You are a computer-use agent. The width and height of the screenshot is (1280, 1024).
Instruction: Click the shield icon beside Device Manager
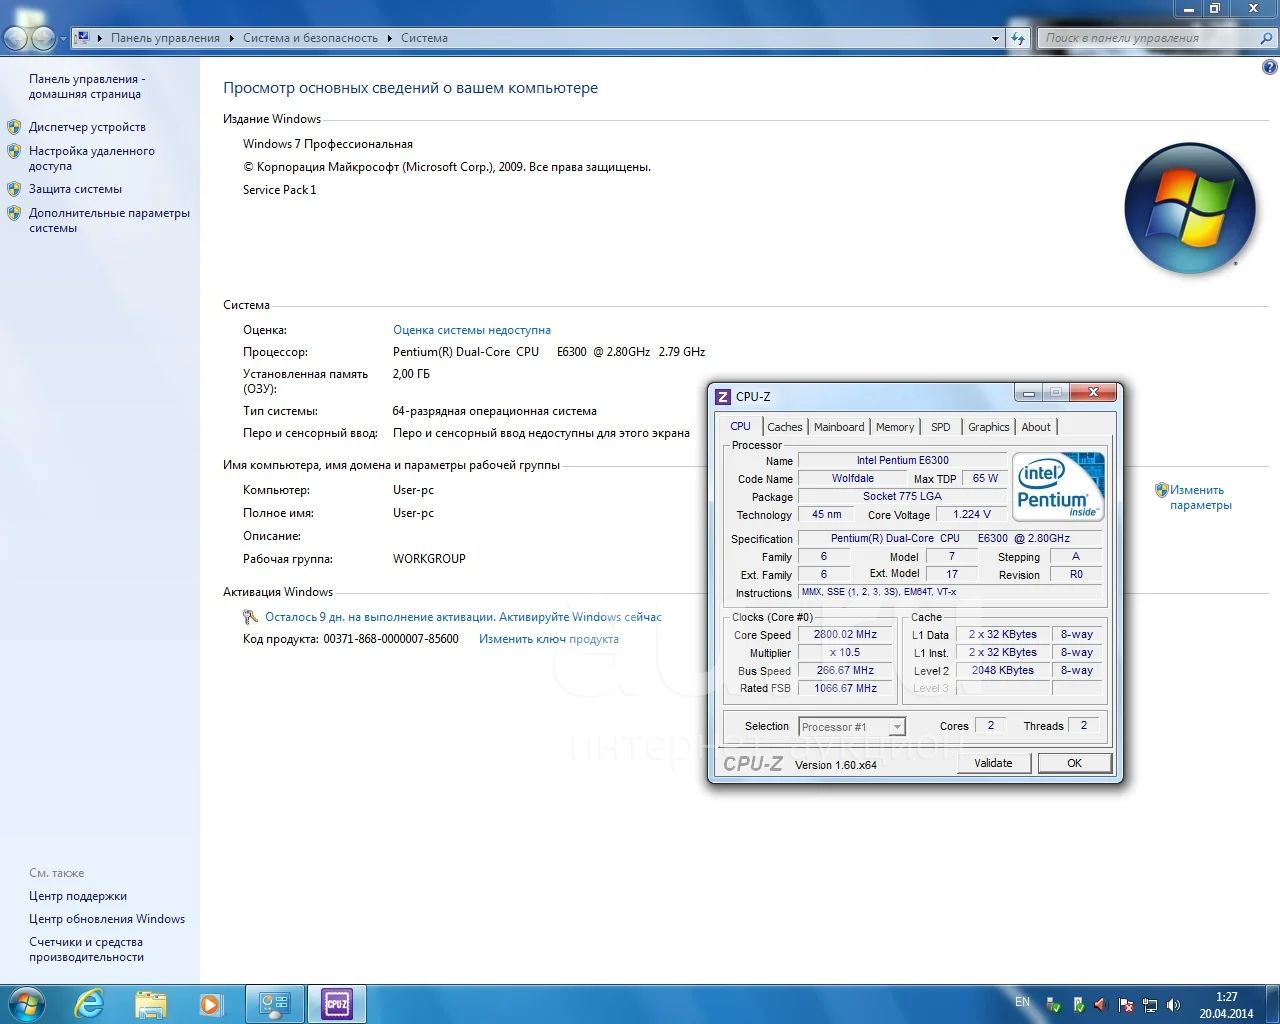pos(14,127)
